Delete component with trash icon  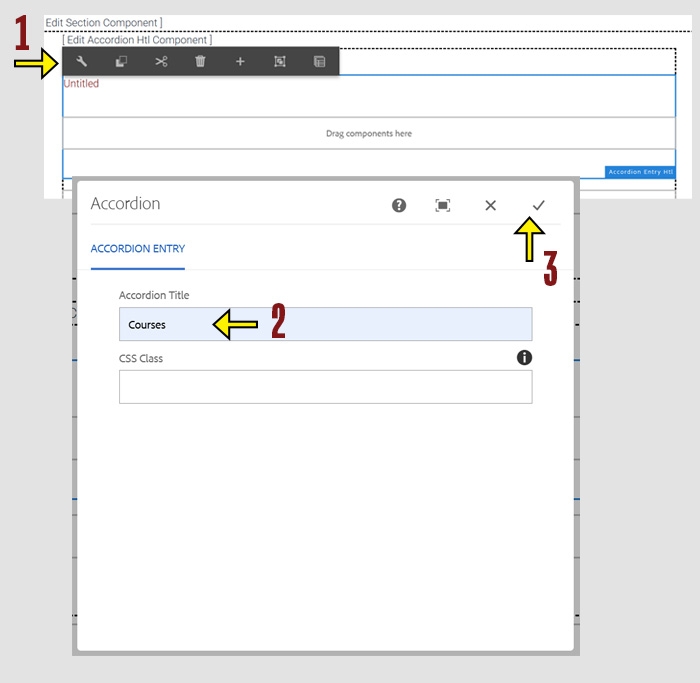(200, 61)
